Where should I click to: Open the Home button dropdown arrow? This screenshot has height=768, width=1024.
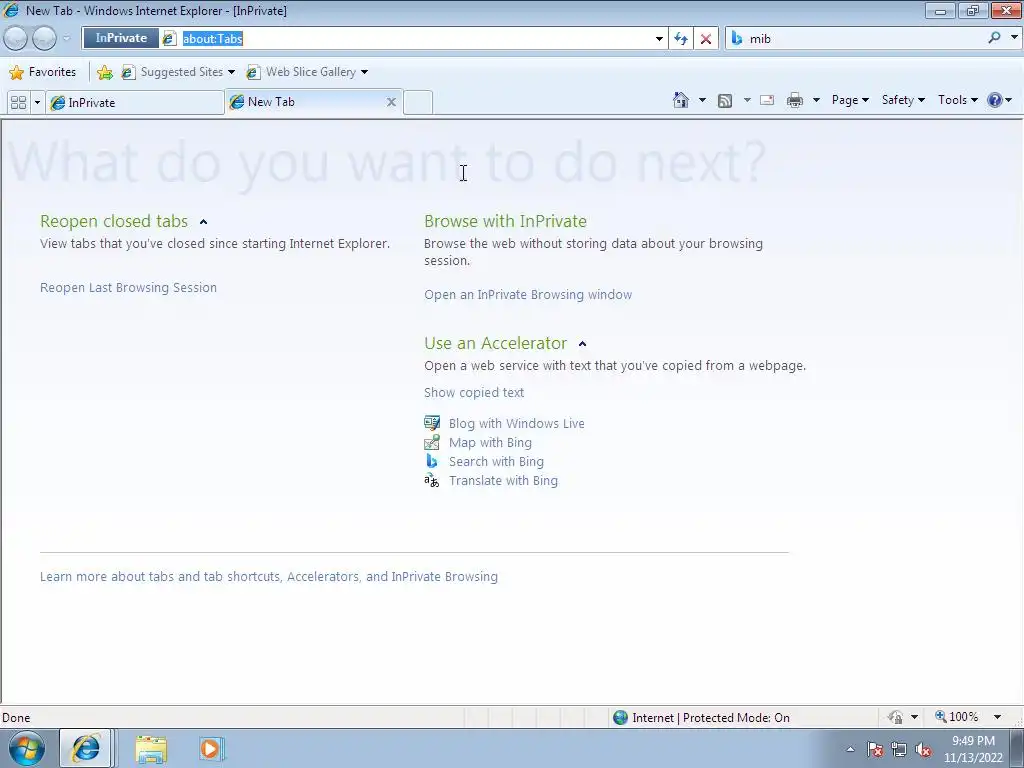[x=702, y=100]
